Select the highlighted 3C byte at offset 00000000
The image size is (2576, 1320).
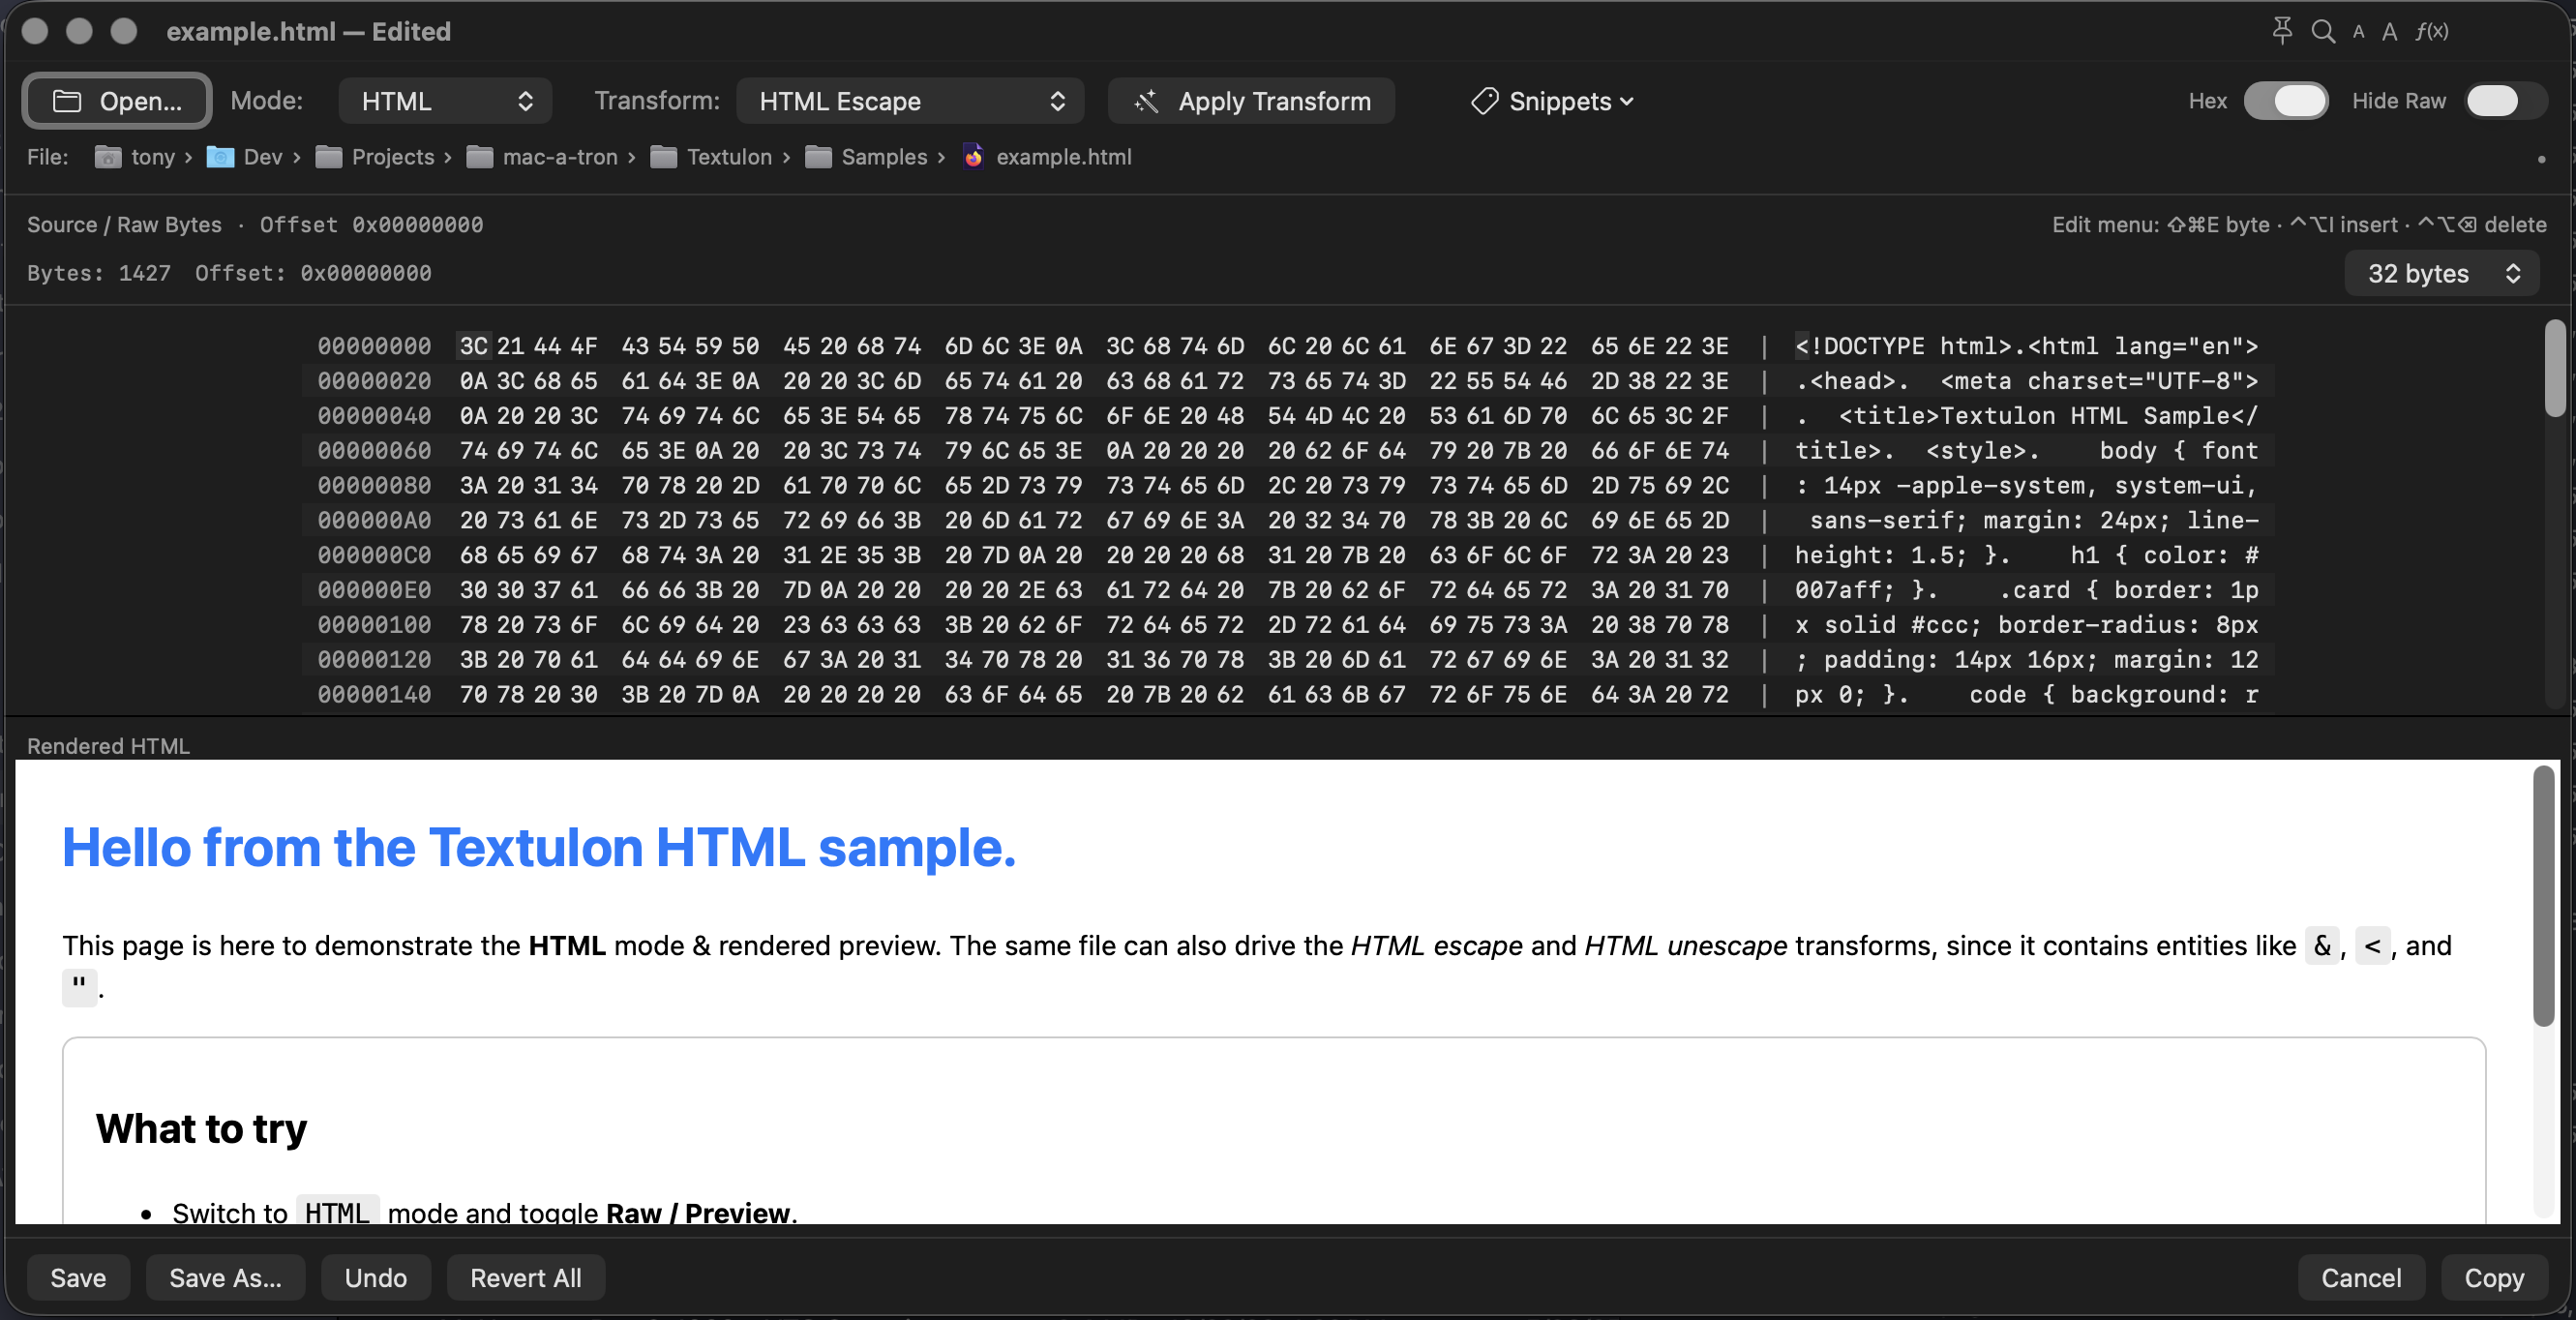tap(474, 346)
